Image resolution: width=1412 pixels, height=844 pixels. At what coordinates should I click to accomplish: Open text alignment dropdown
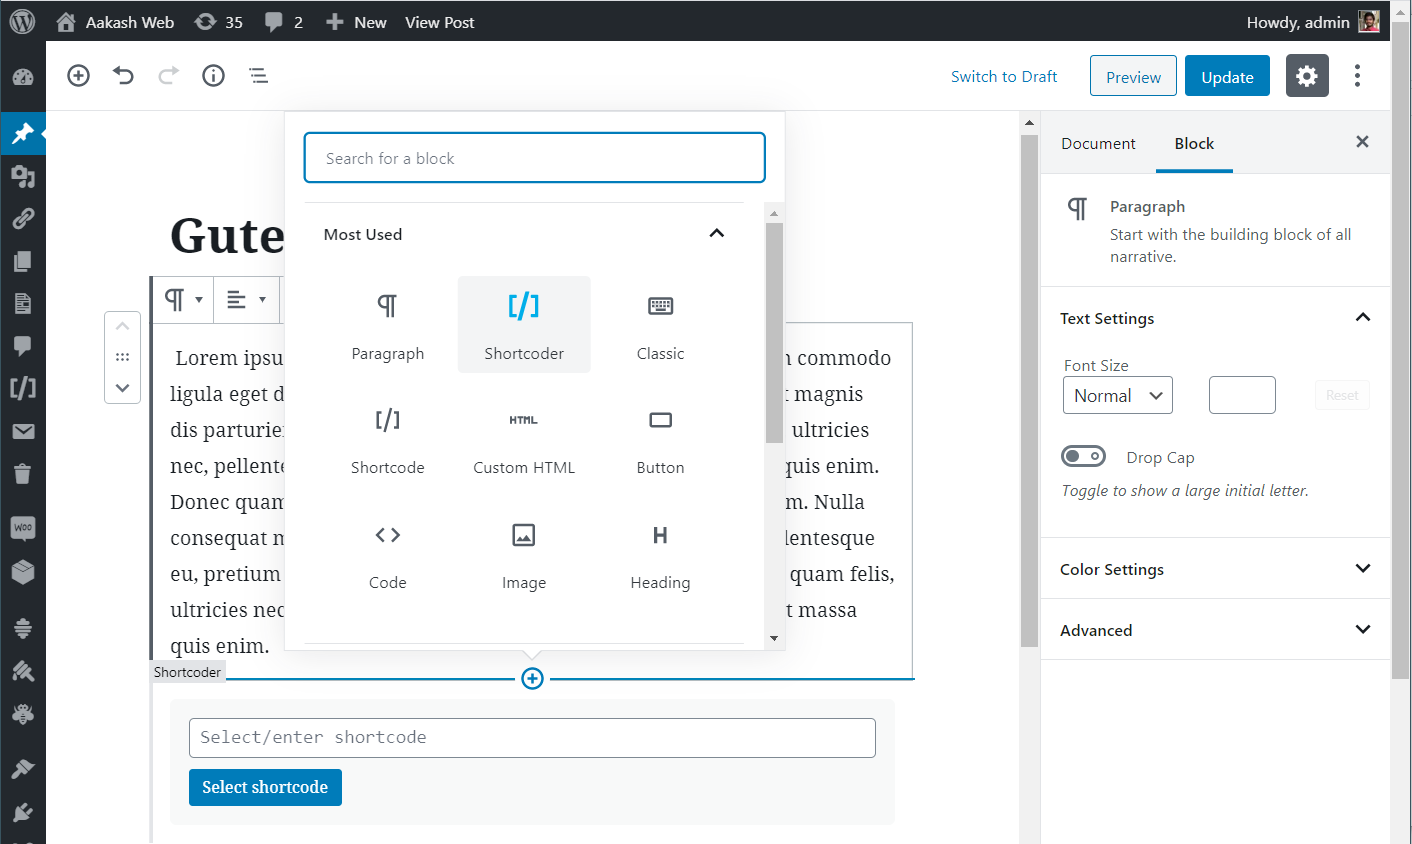[246, 299]
